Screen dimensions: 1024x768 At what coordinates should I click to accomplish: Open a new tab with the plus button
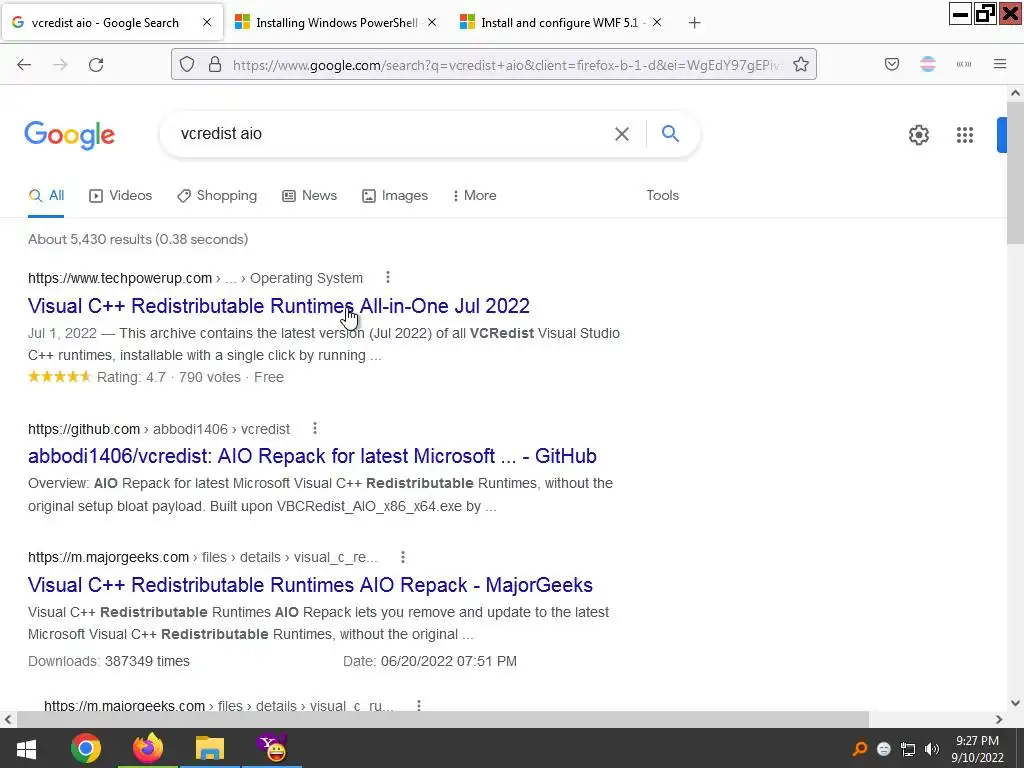(x=694, y=23)
